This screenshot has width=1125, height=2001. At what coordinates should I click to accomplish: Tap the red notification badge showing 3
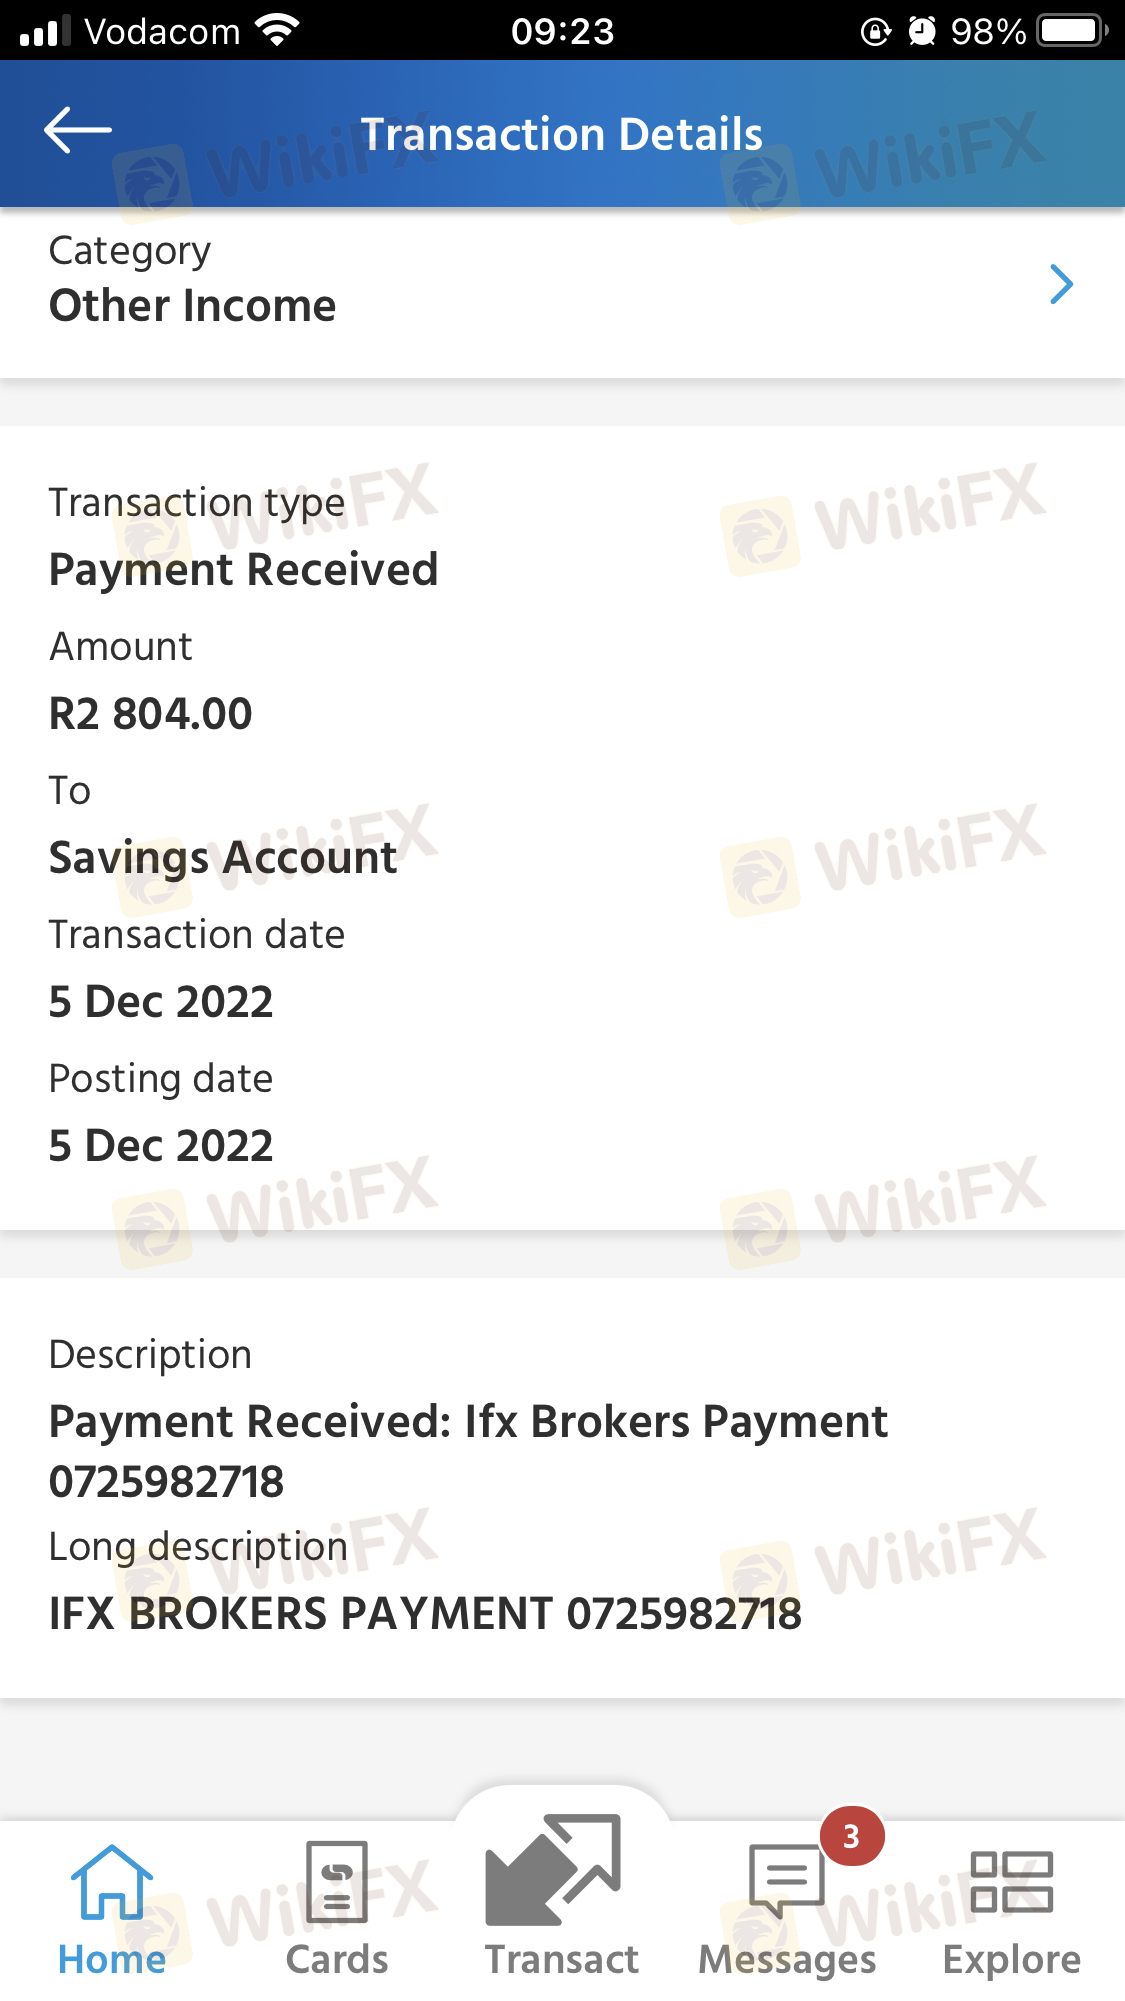pos(851,1836)
